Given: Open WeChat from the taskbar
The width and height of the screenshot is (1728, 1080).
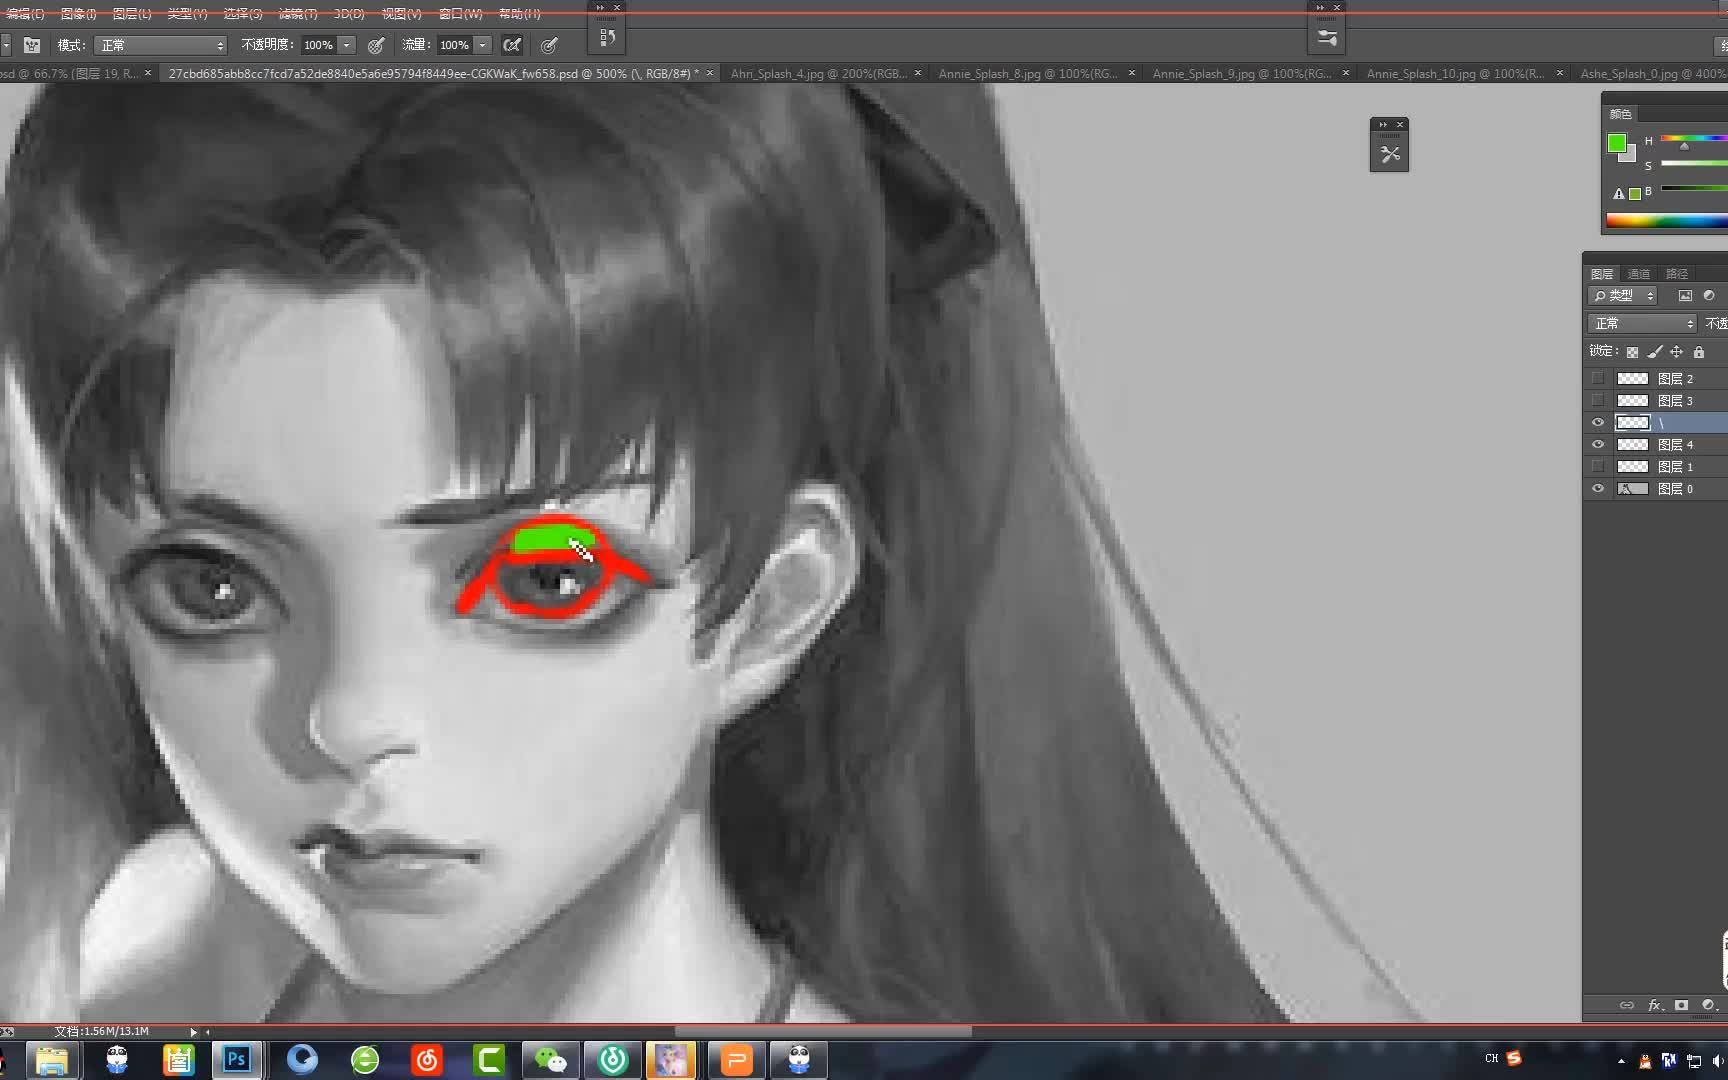Looking at the screenshot, I should click(551, 1059).
